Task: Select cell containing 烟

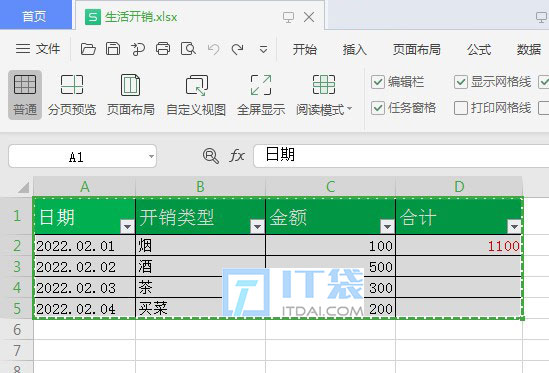Action: 200,246
